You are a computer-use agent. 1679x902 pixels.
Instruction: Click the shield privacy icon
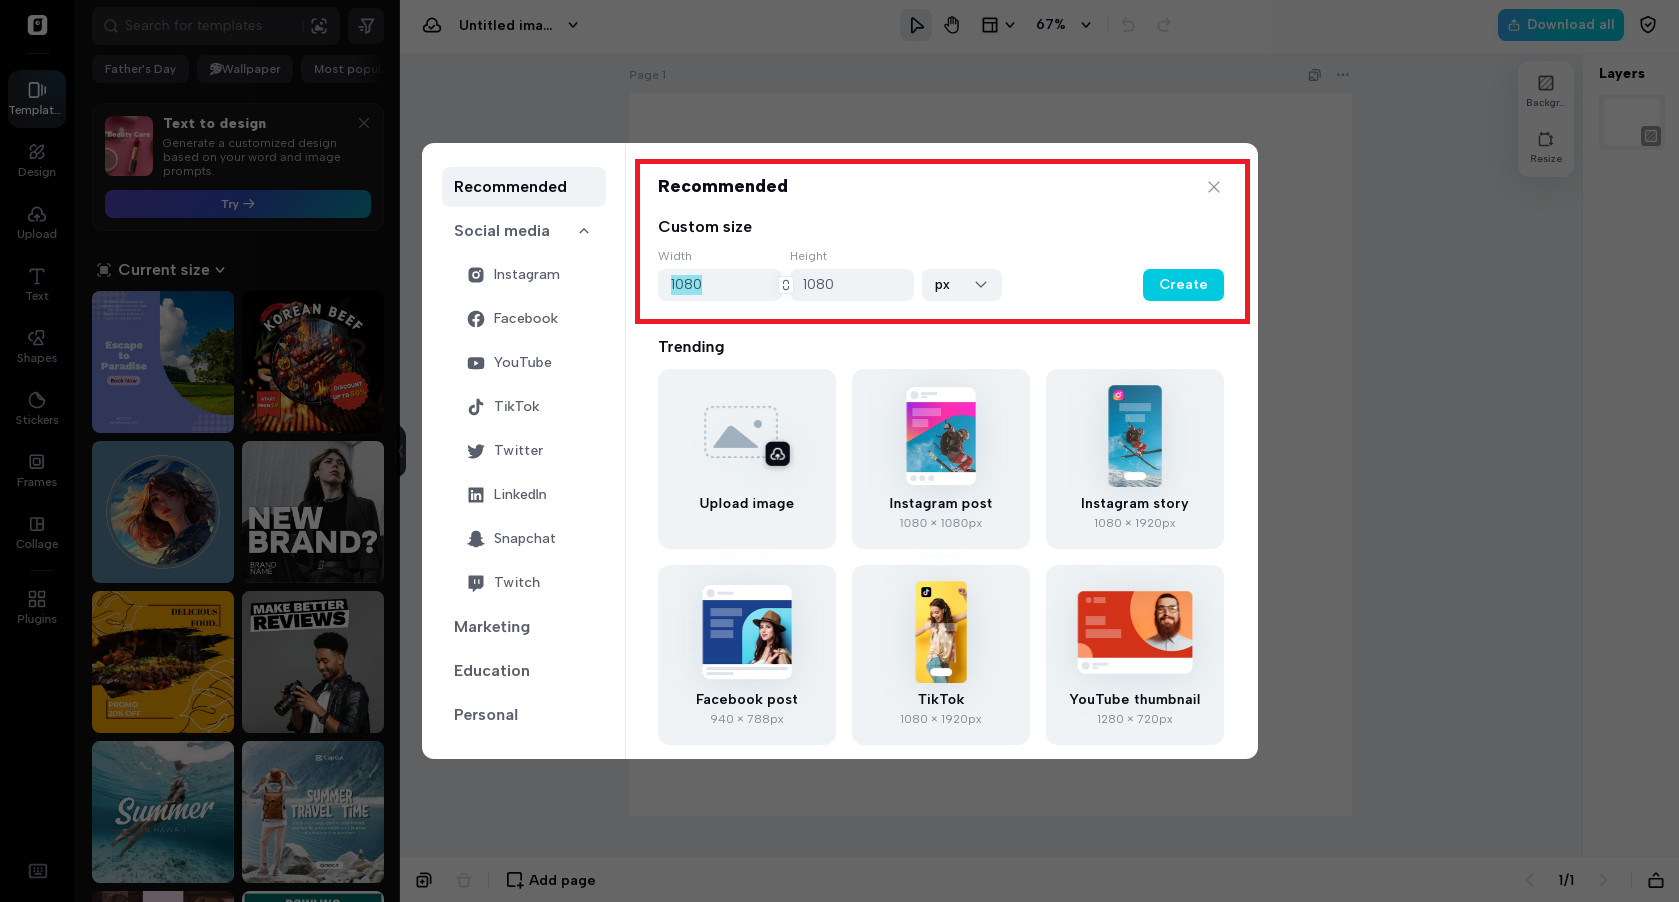tap(1648, 25)
